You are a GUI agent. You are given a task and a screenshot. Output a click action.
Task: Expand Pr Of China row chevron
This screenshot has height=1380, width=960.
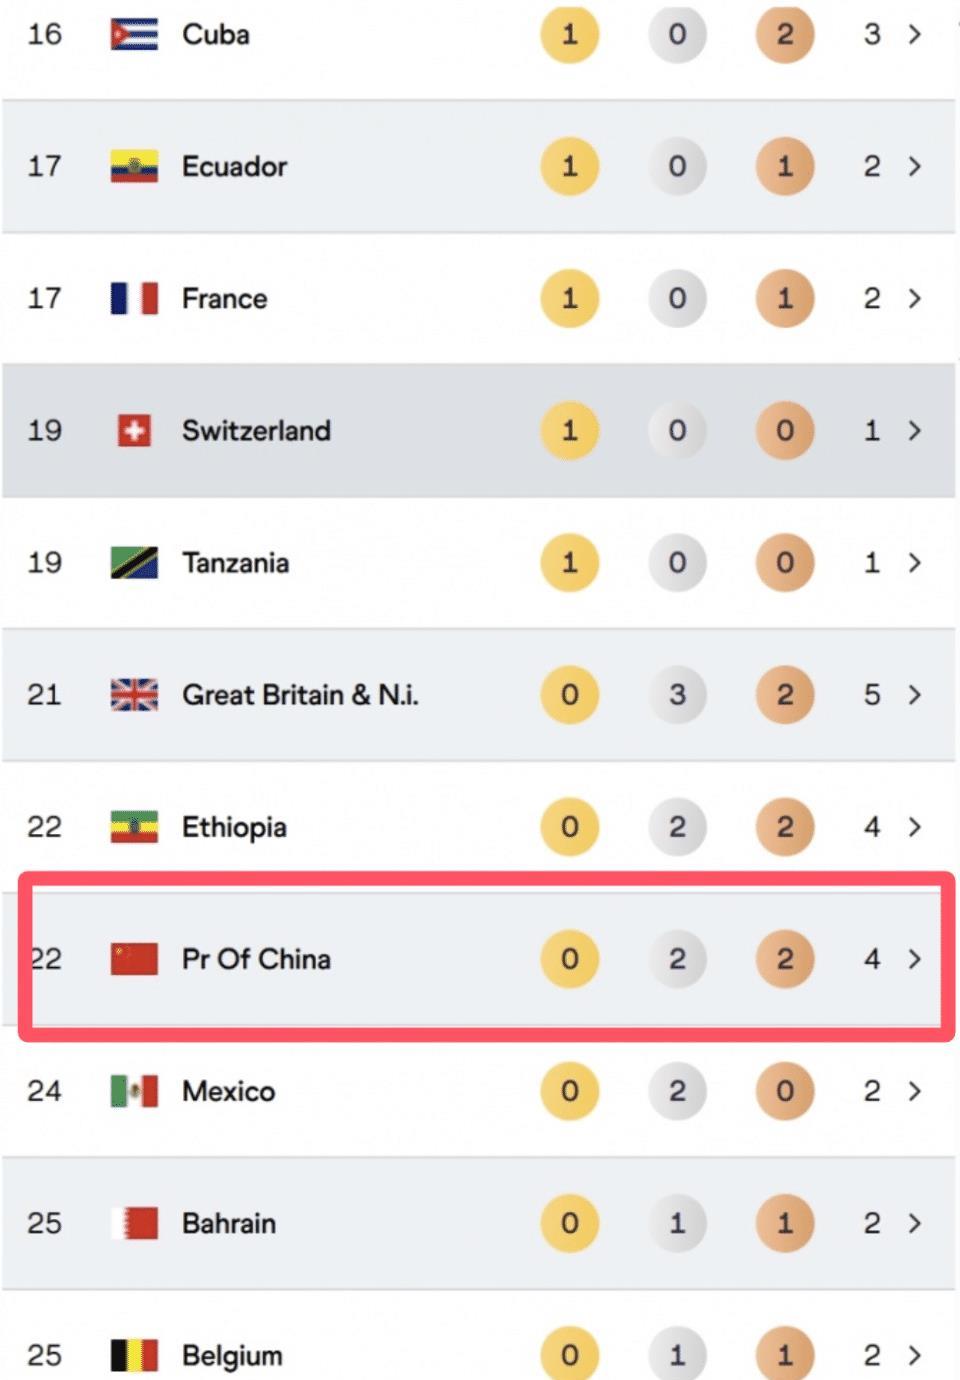point(914,959)
